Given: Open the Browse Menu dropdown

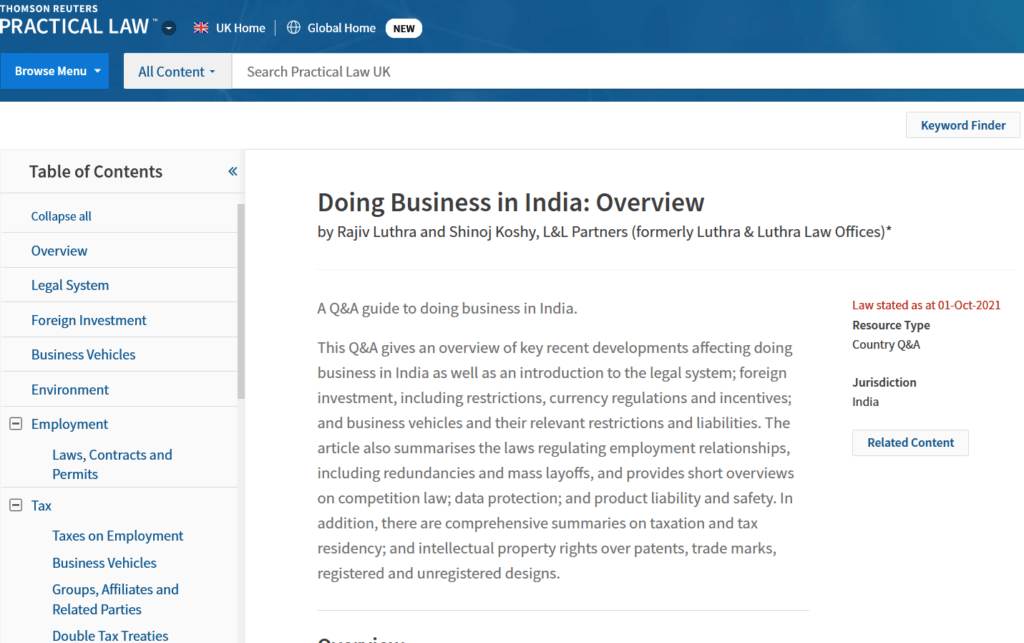Looking at the screenshot, I should [x=55, y=71].
